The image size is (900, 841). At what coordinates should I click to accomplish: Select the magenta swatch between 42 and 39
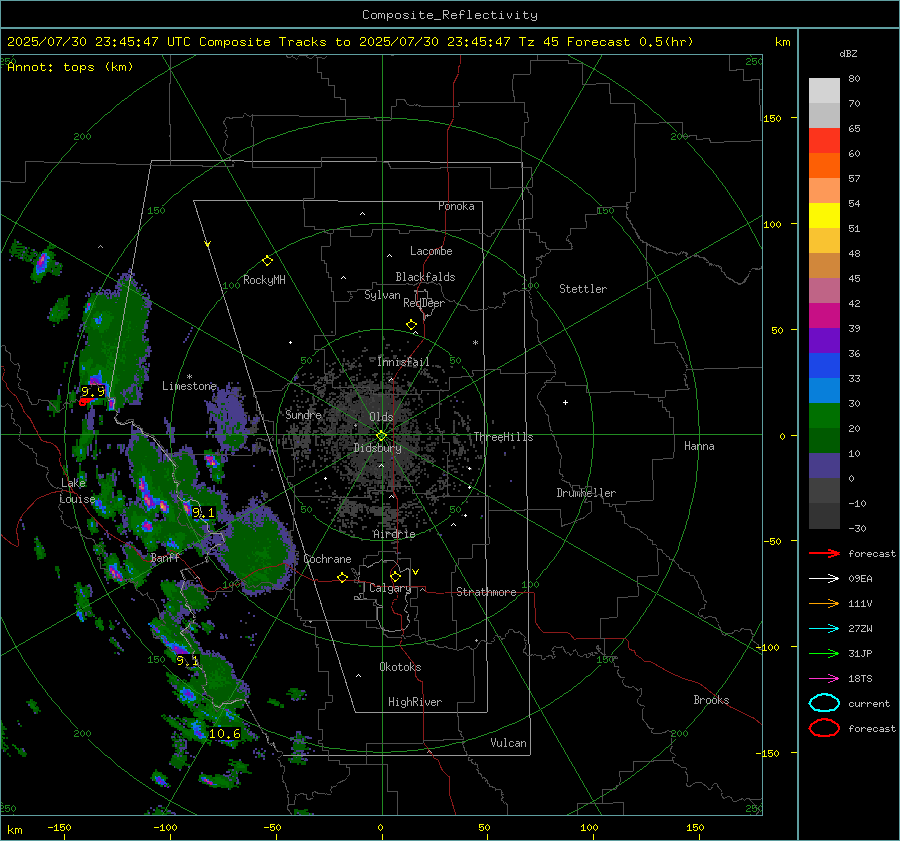pyautogui.click(x=824, y=315)
